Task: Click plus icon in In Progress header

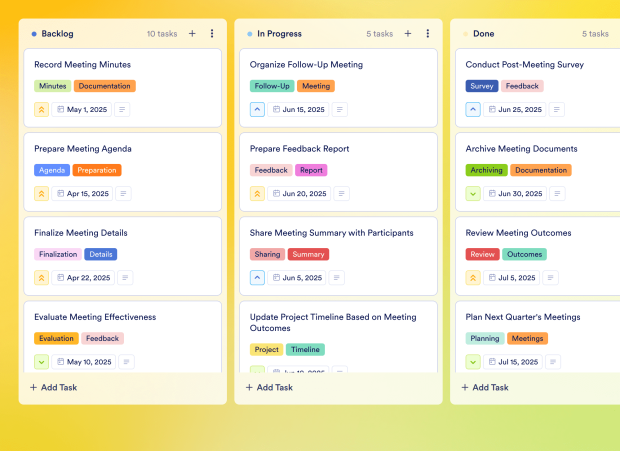Action: (x=408, y=33)
